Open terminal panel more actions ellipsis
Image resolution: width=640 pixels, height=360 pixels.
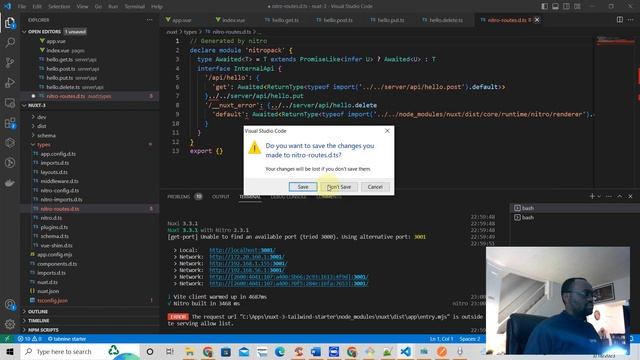click(x=609, y=196)
